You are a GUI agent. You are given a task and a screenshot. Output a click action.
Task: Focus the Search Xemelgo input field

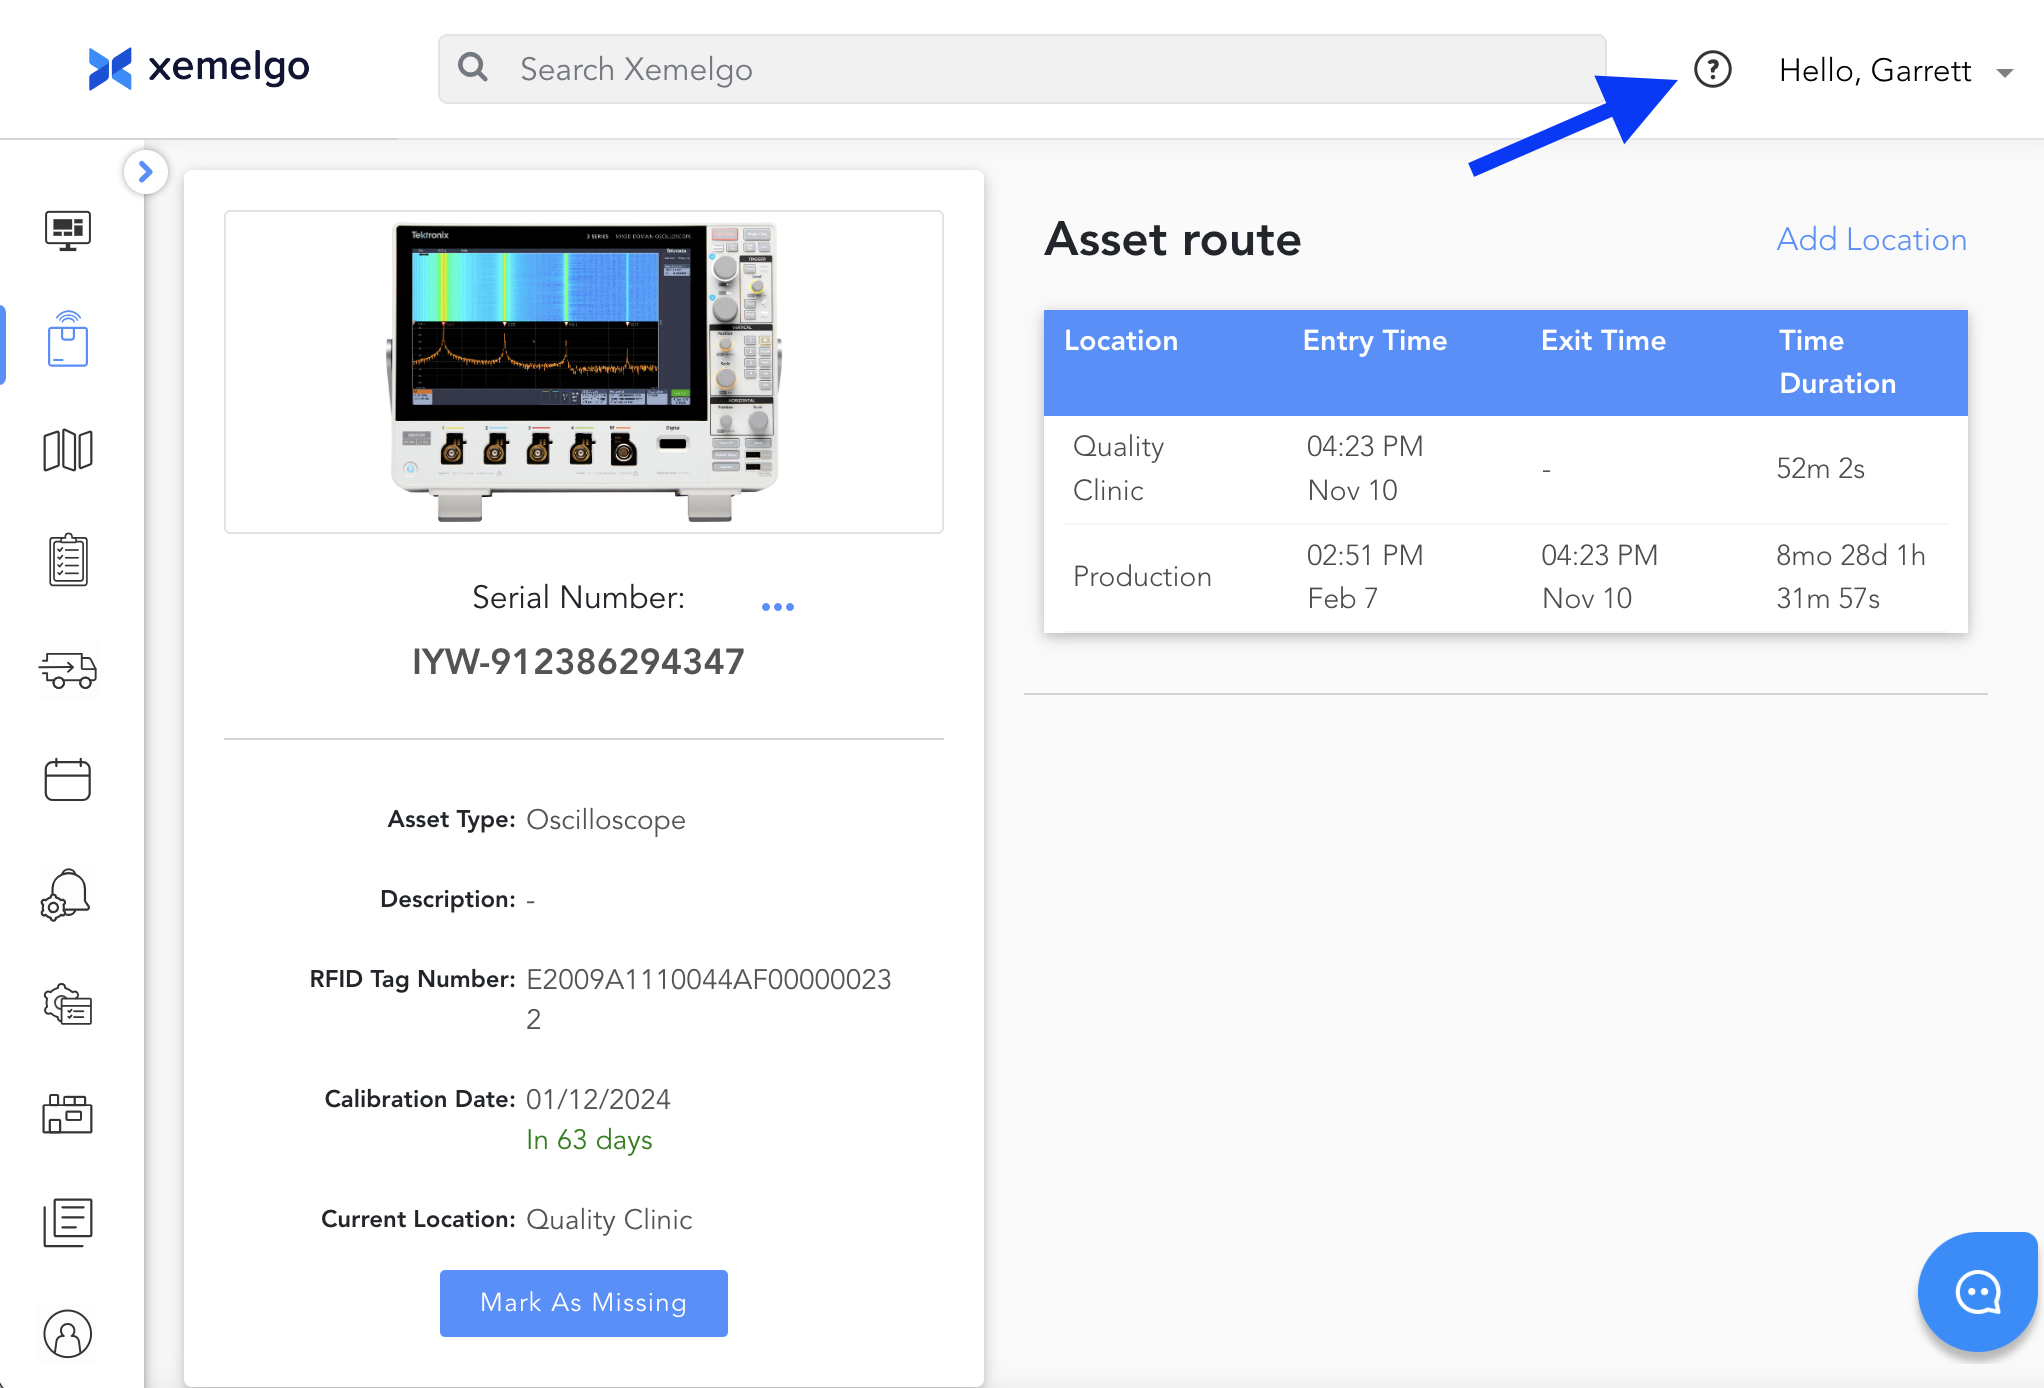coord(1020,70)
